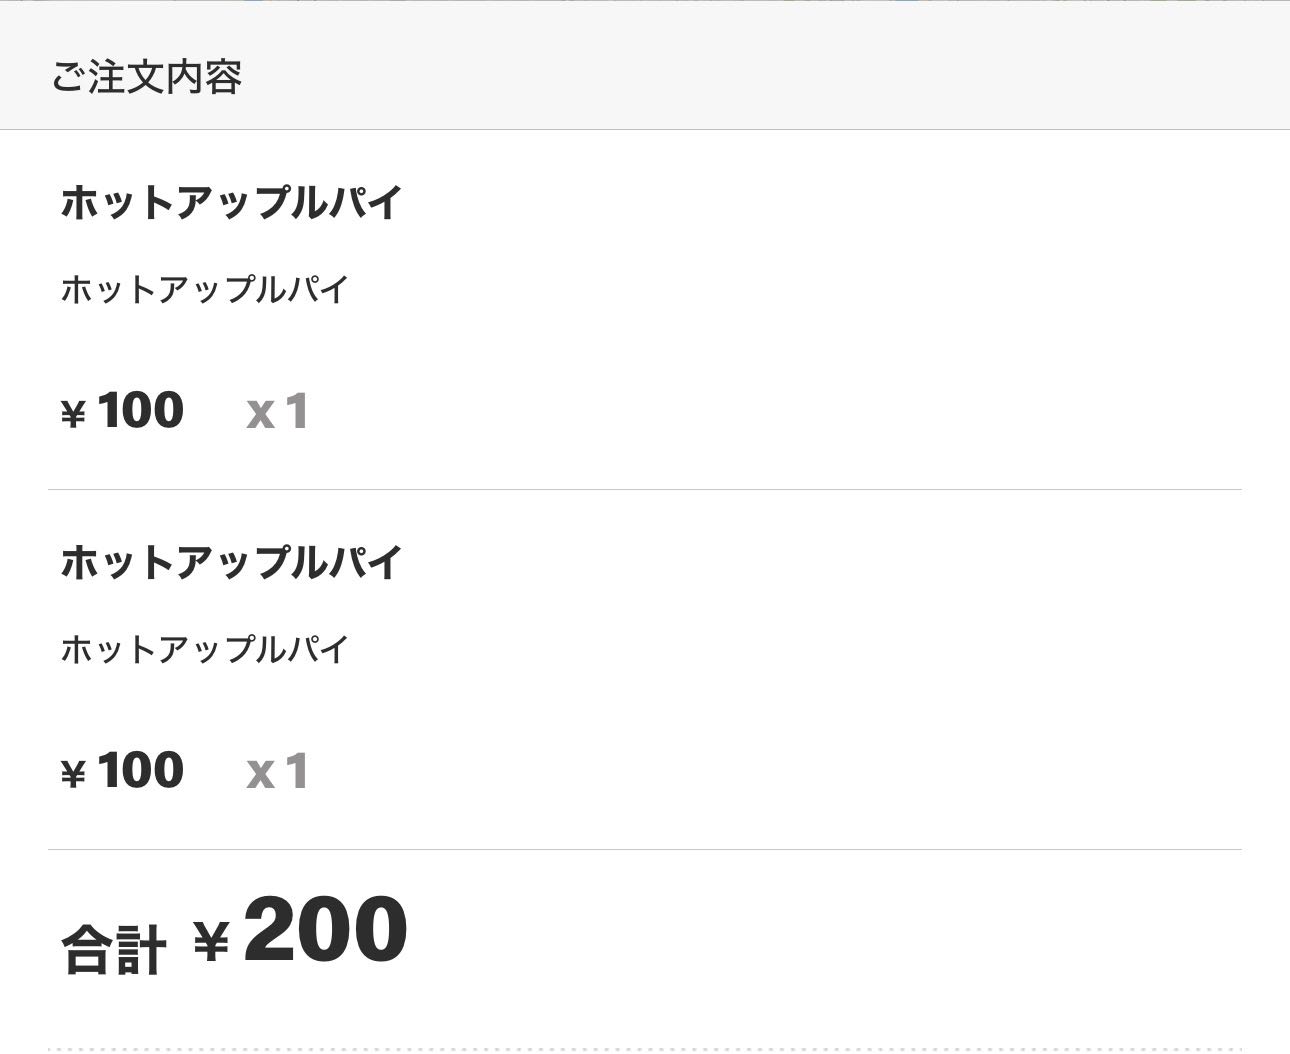Image resolution: width=1290 pixels, height=1054 pixels.
Task: Tap the second item's x1 quantity
Action: [x=277, y=771]
